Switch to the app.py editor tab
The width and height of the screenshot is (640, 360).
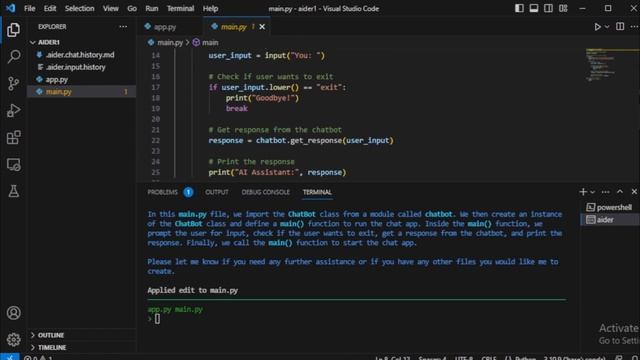click(x=165, y=27)
